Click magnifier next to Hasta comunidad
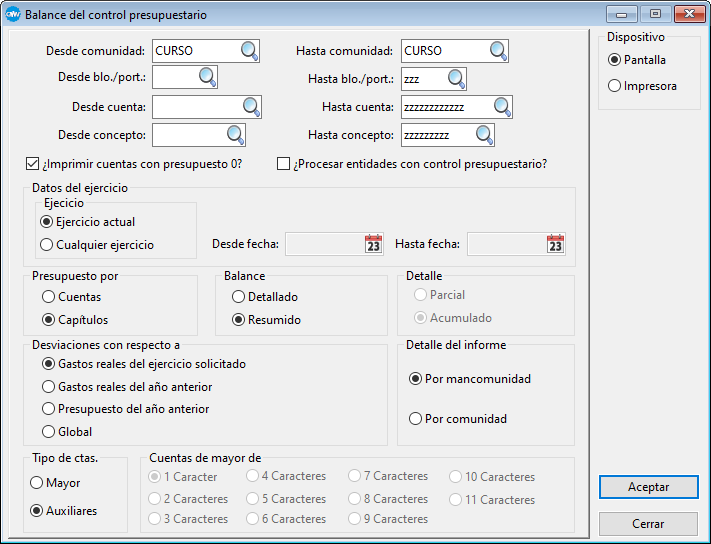Image resolution: width=711 pixels, height=544 pixels. (x=498, y=51)
